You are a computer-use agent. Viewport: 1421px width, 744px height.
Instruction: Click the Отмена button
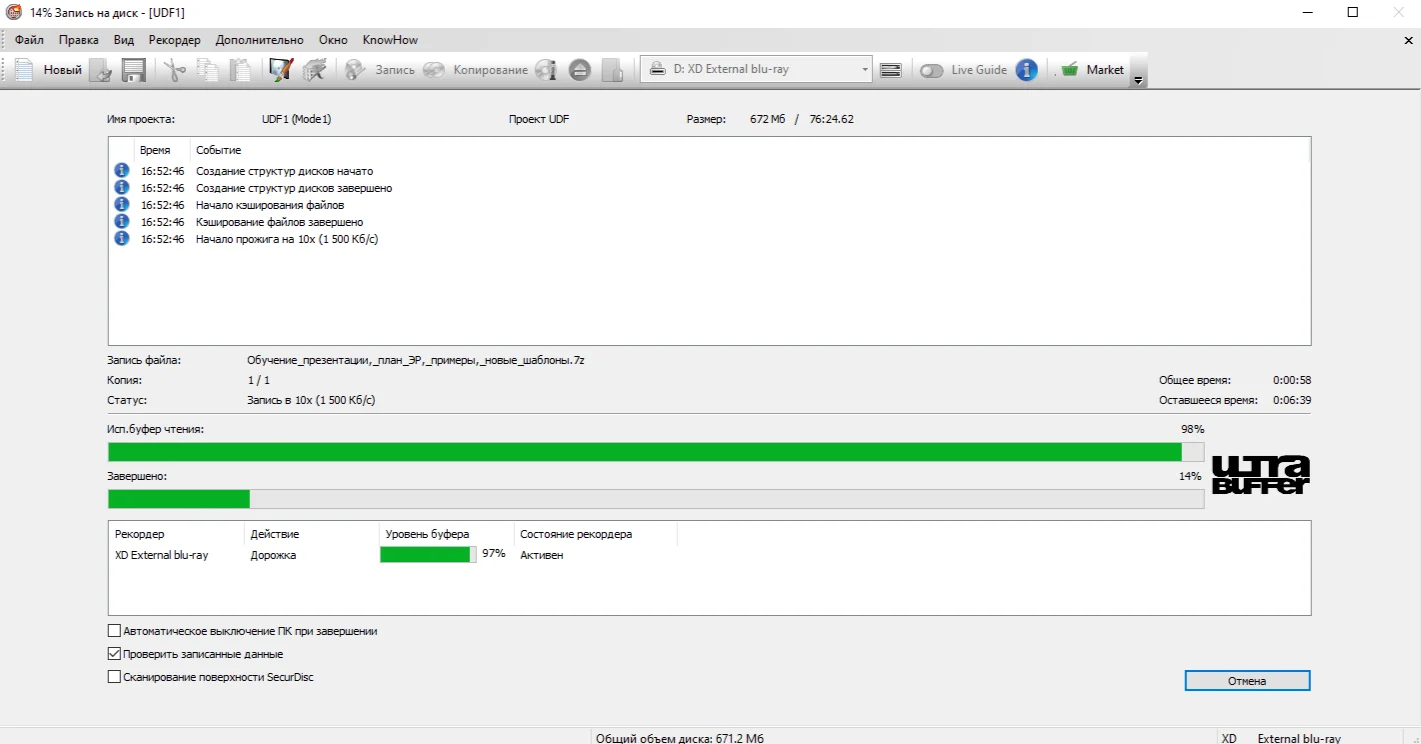click(1248, 681)
